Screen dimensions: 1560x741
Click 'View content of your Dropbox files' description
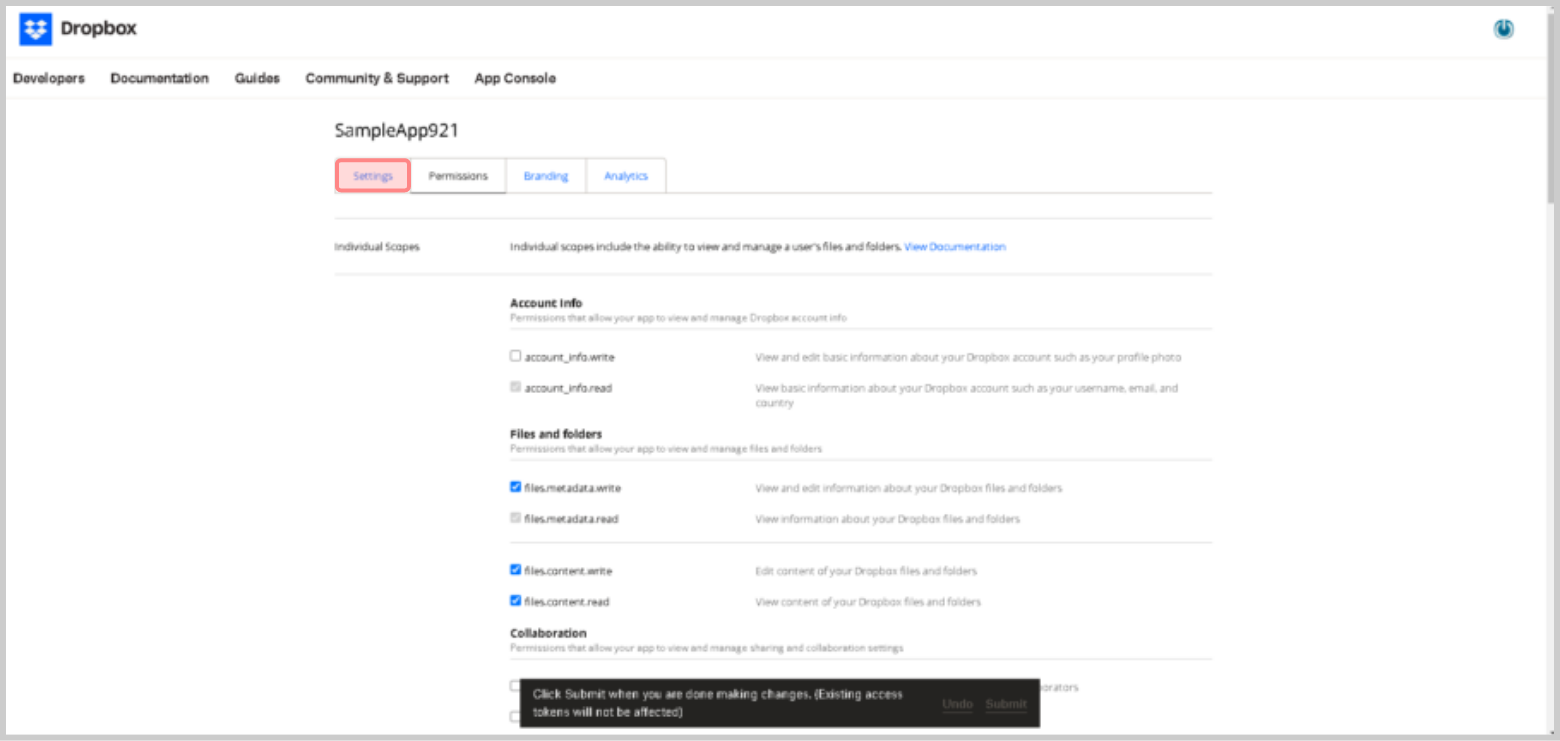[x=868, y=602]
